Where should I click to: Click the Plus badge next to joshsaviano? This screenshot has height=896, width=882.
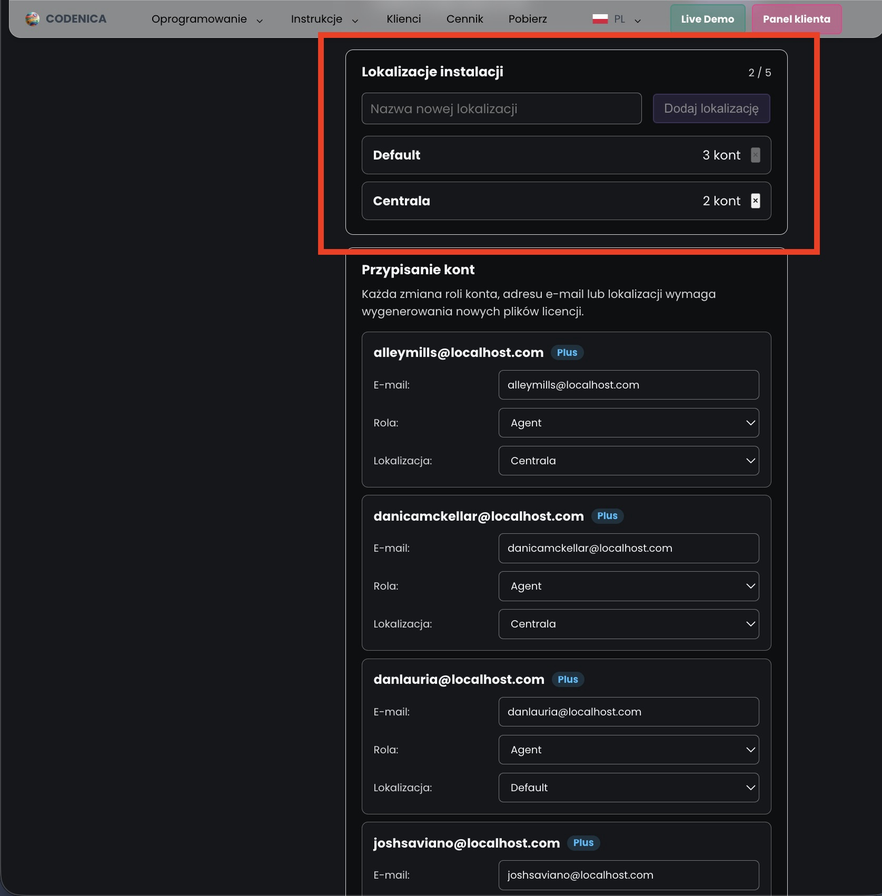pos(583,843)
